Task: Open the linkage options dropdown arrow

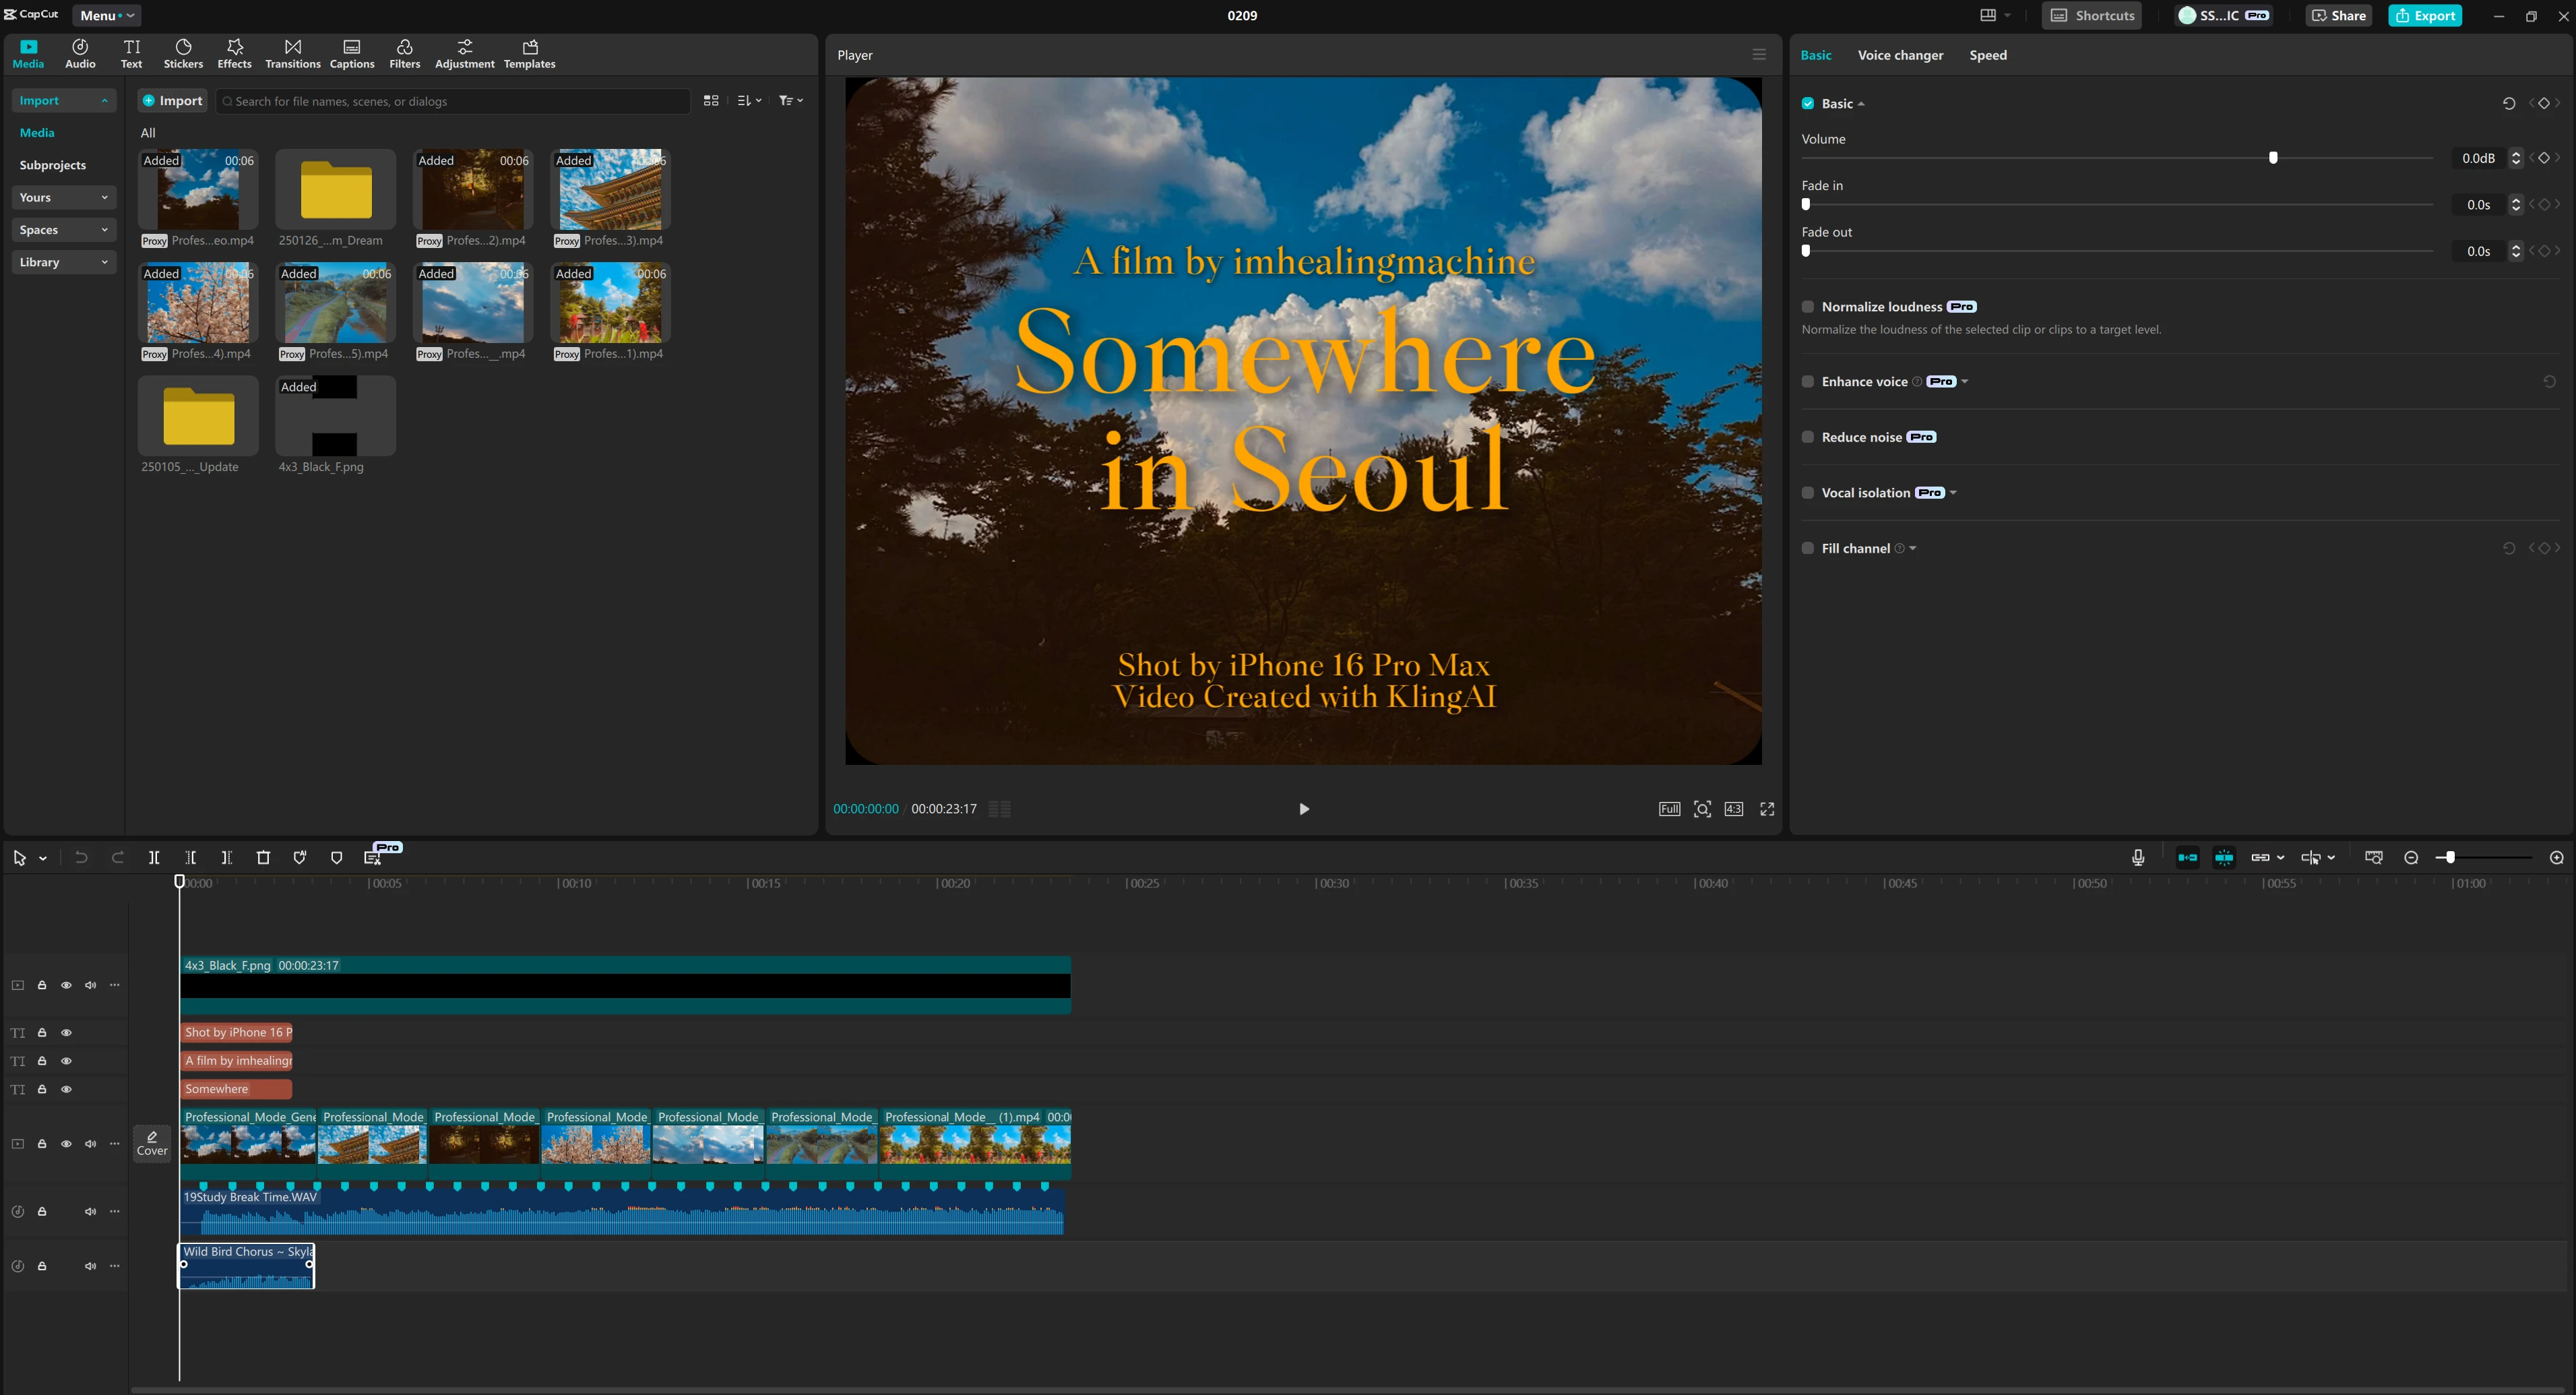Action: (x=2280, y=858)
